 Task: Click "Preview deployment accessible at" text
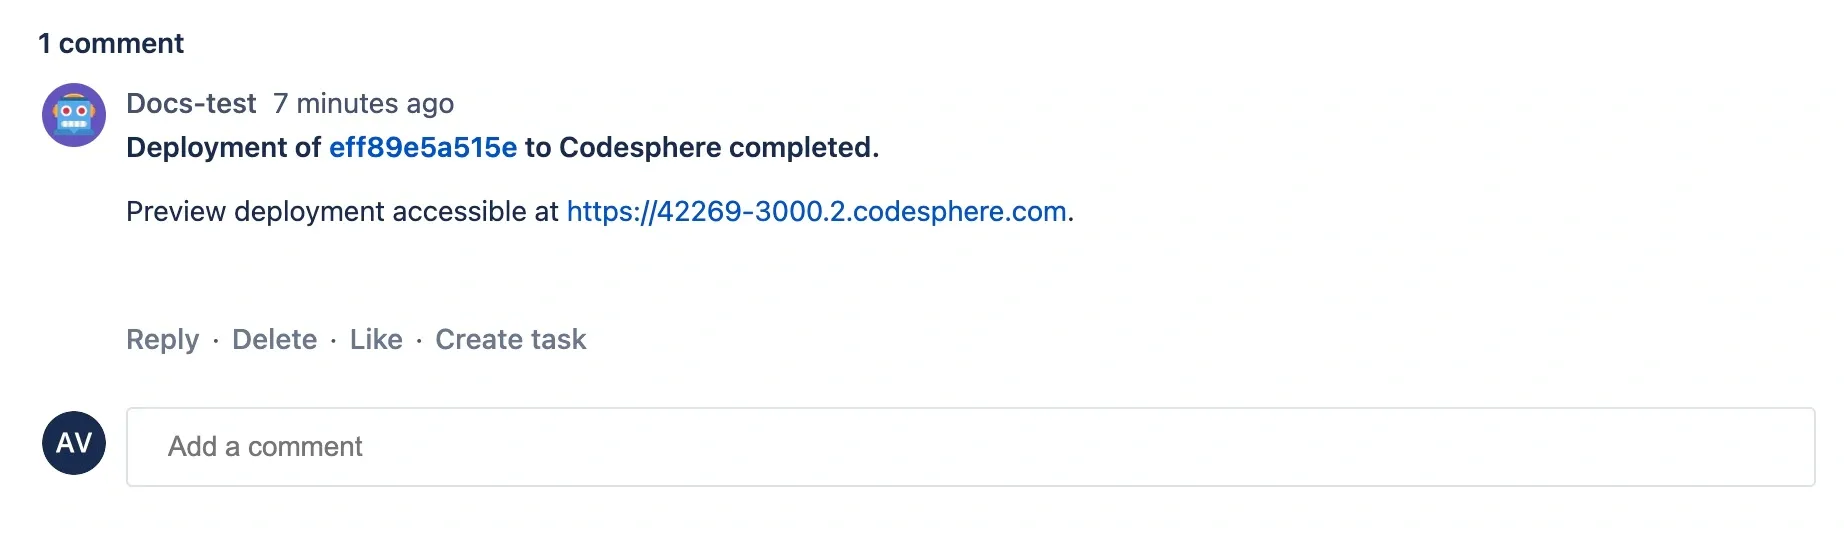tap(342, 212)
